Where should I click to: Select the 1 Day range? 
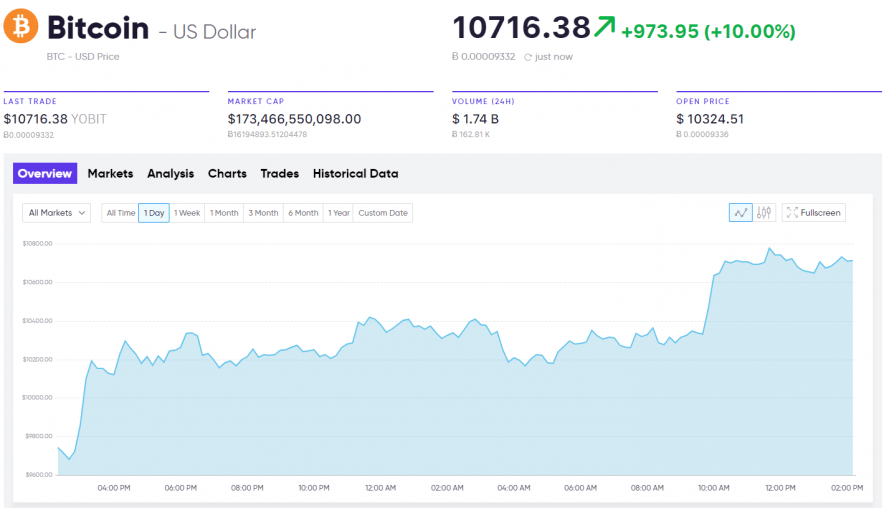pyautogui.click(x=154, y=213)
